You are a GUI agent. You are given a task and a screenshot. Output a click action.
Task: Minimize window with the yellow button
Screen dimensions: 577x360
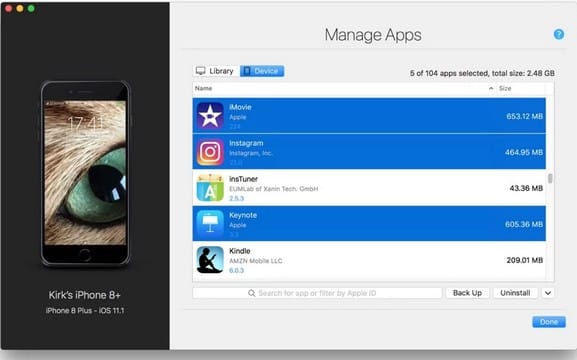20,8
